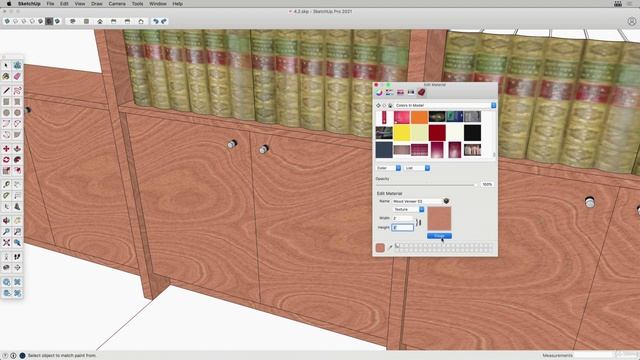Click the active color well
Screen dimensions: 640x360
[x=380, y=248]
